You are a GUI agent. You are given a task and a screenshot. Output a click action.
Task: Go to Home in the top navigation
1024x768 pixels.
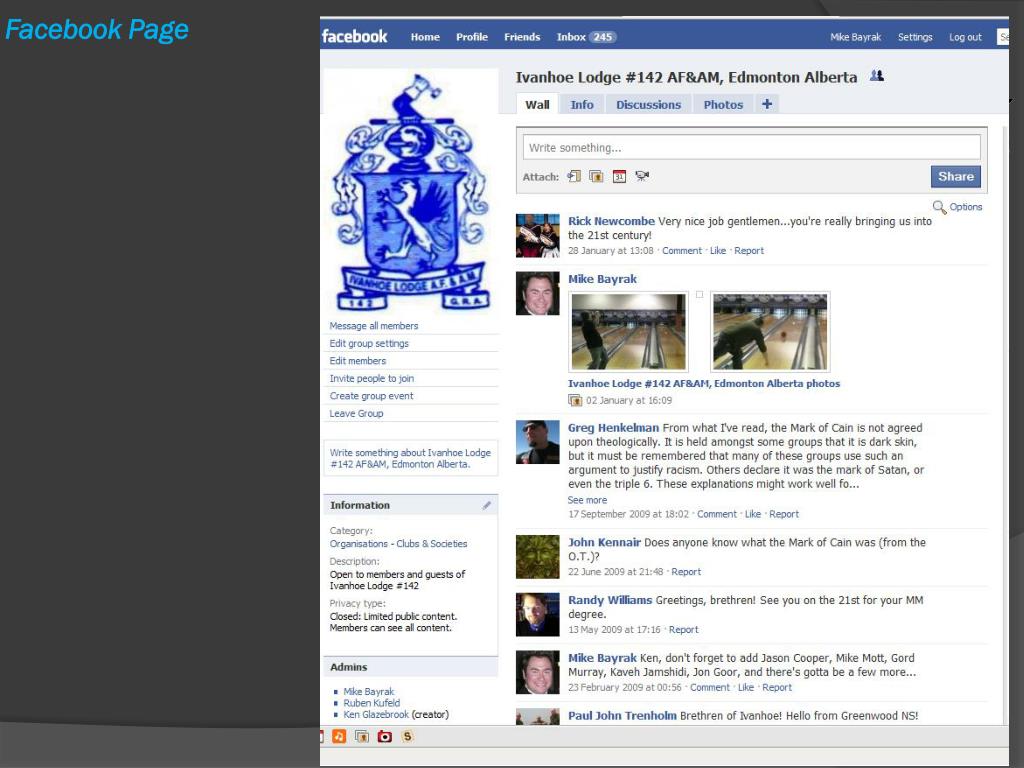tap(425, 37)
